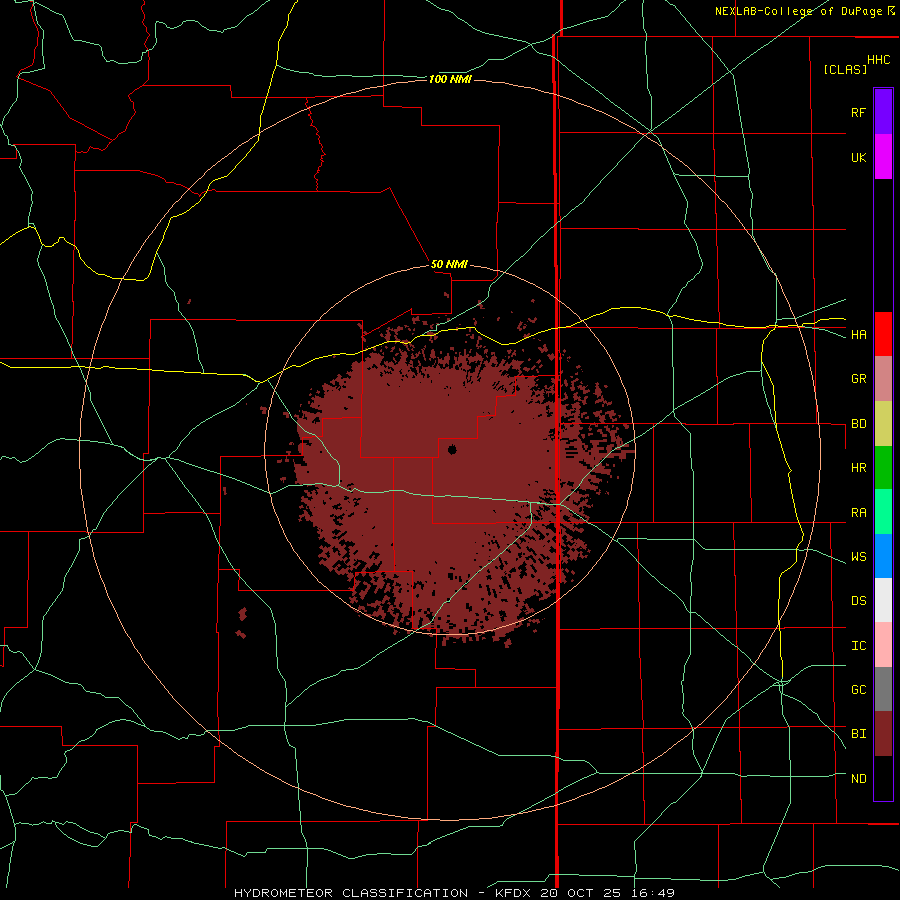Click the '50 NMI' range ring label

(449, 264)
